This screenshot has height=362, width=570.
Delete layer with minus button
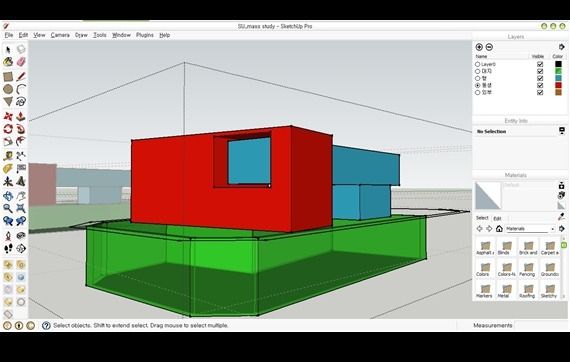[x=489, y=47]
